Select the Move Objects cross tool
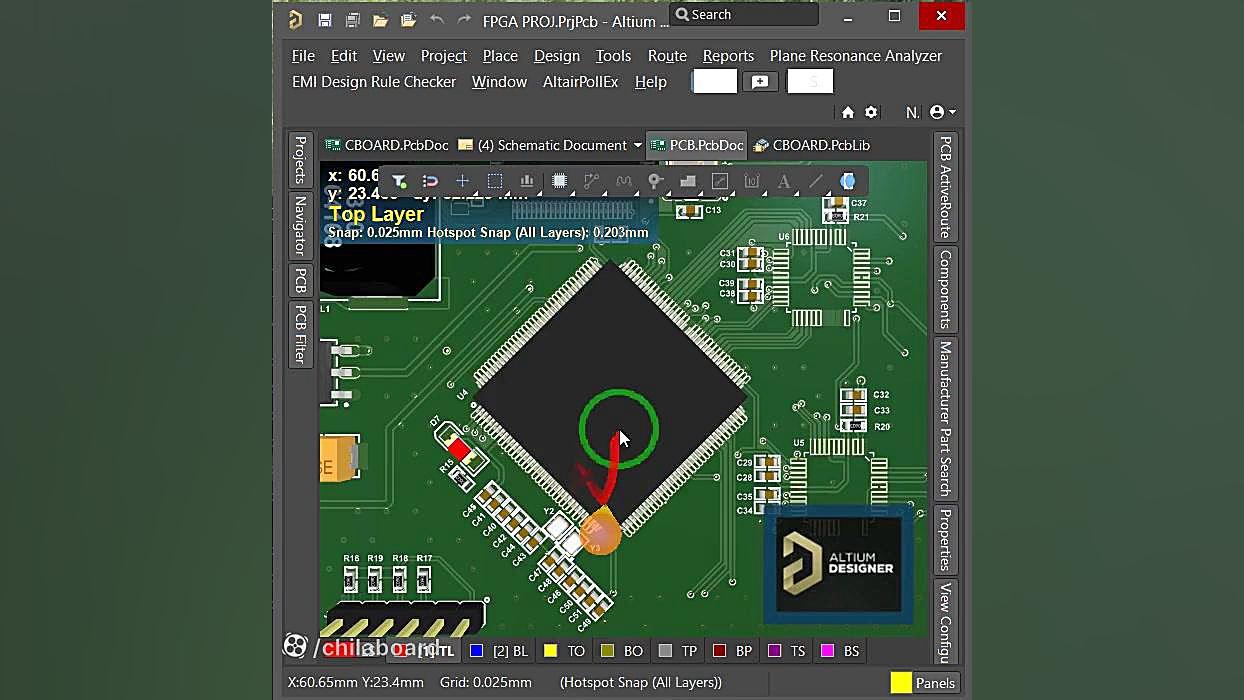Image resolution: width=1244 pixels, height=700 pixels. (x=462, y=181)
